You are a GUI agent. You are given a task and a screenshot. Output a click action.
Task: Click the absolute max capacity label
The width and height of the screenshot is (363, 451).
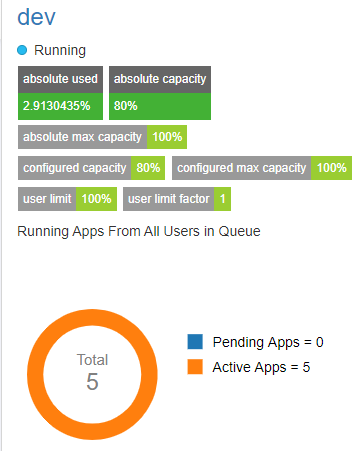click(83, 137)
